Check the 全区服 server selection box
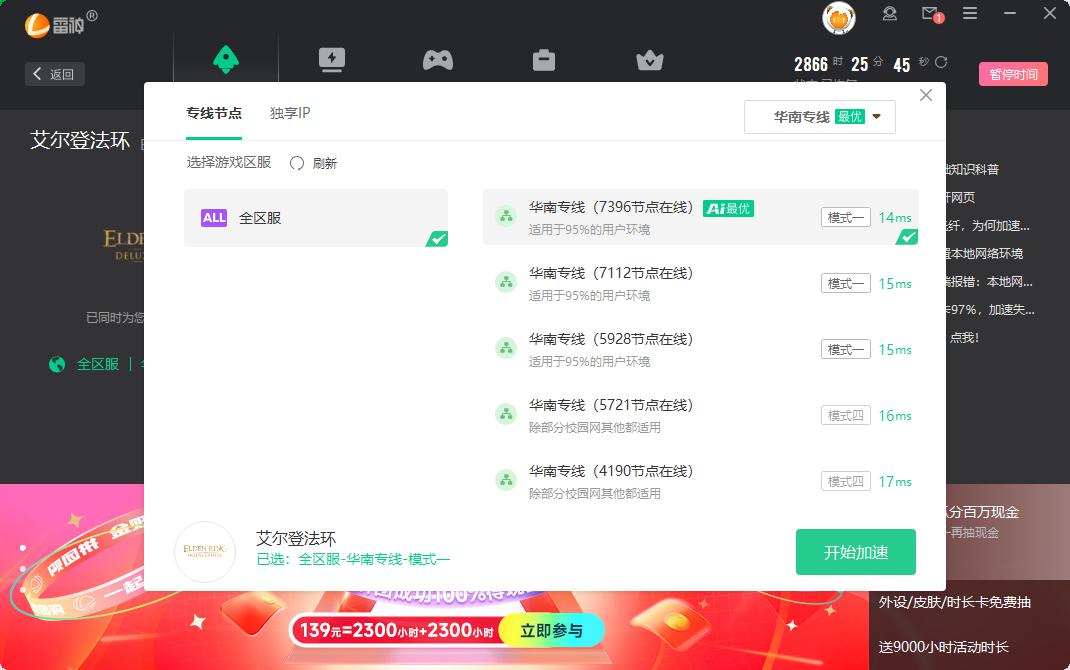 (435, 238)
